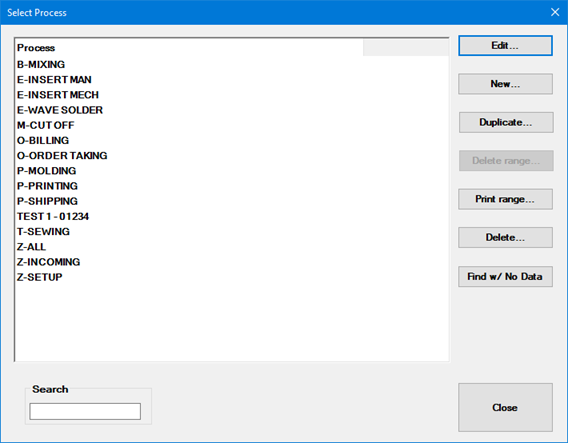Focus the Search text field
The height and width of the screenshot is (443, 568).
coord(85,411)
